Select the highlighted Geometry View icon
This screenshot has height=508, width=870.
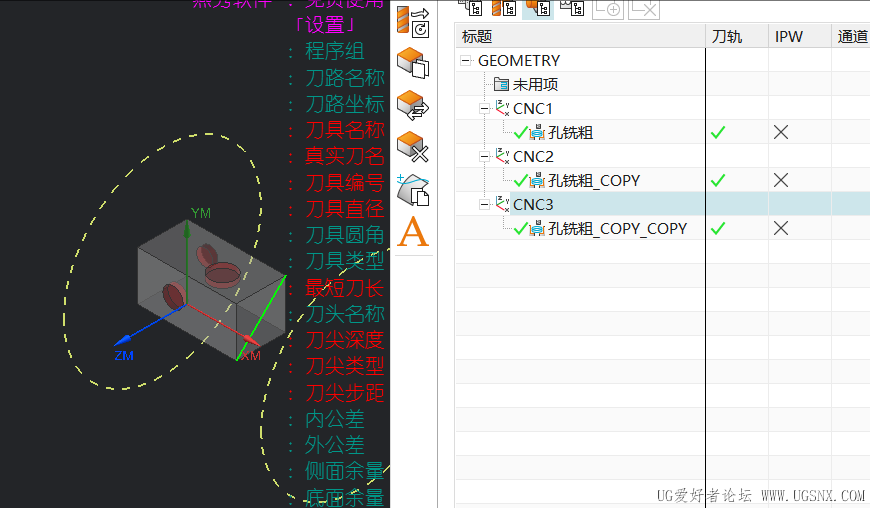538,8
